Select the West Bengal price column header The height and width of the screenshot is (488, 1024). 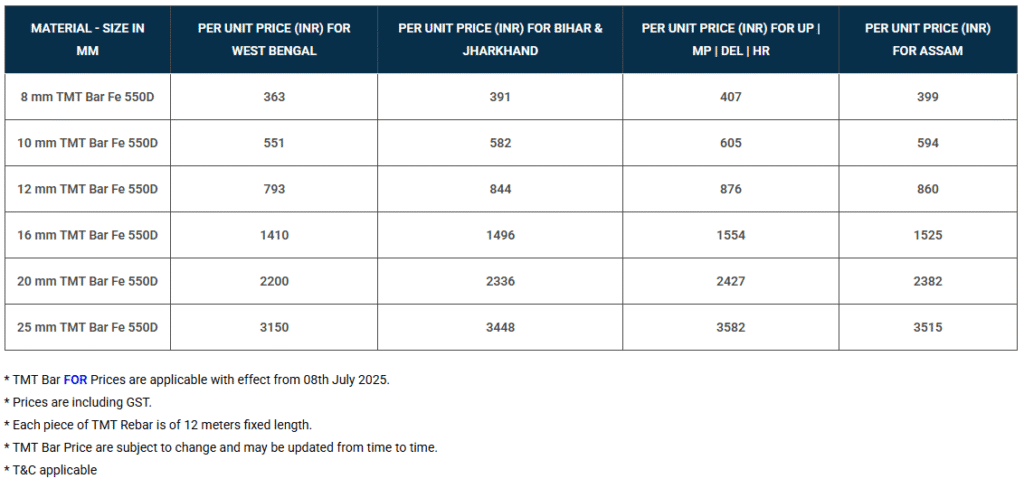[x=274, y=39]
